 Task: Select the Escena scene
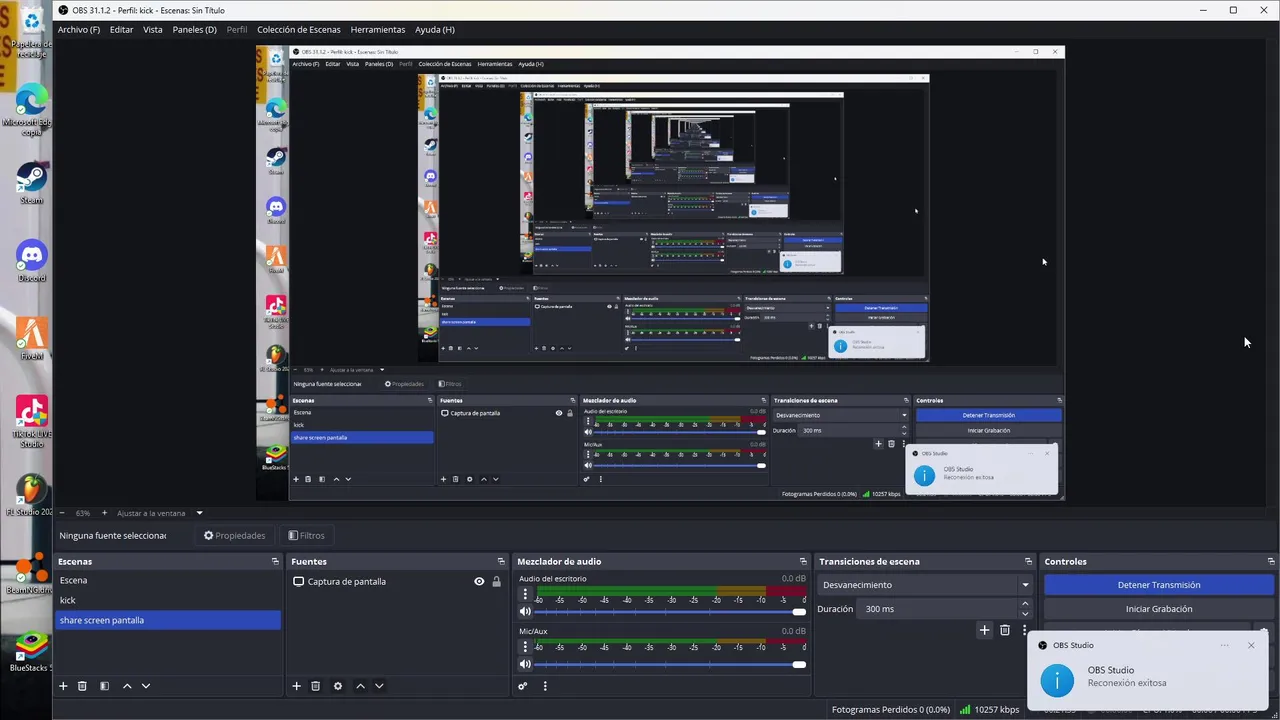click(x=167, y=581)
